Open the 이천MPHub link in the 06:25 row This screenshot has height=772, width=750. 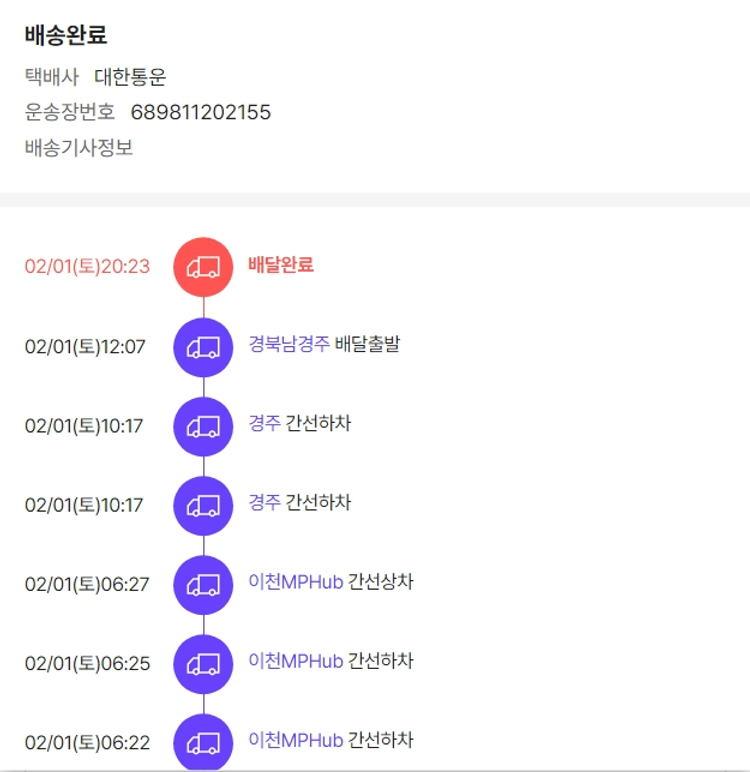[x=296, y=661]
